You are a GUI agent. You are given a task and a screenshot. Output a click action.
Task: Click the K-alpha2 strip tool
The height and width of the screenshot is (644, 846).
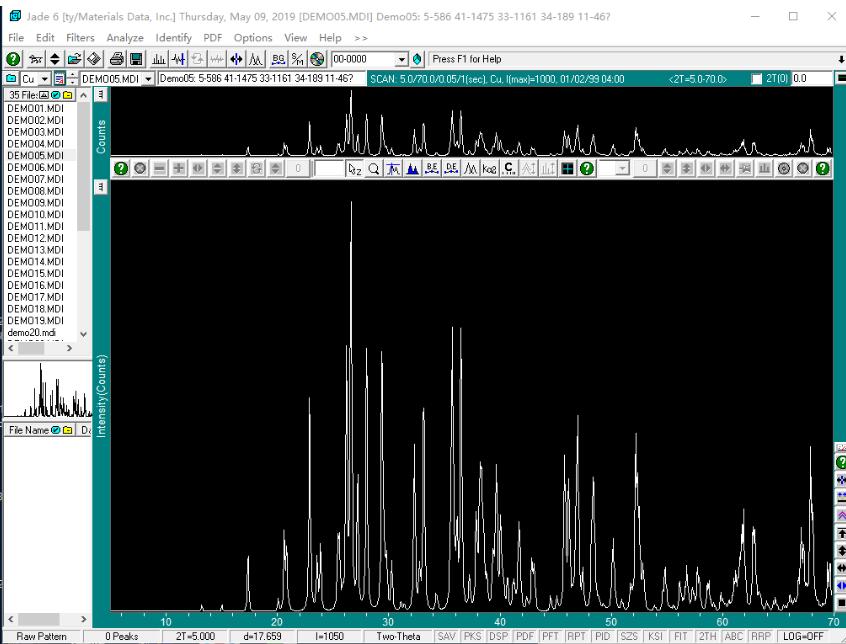point(490,169)
